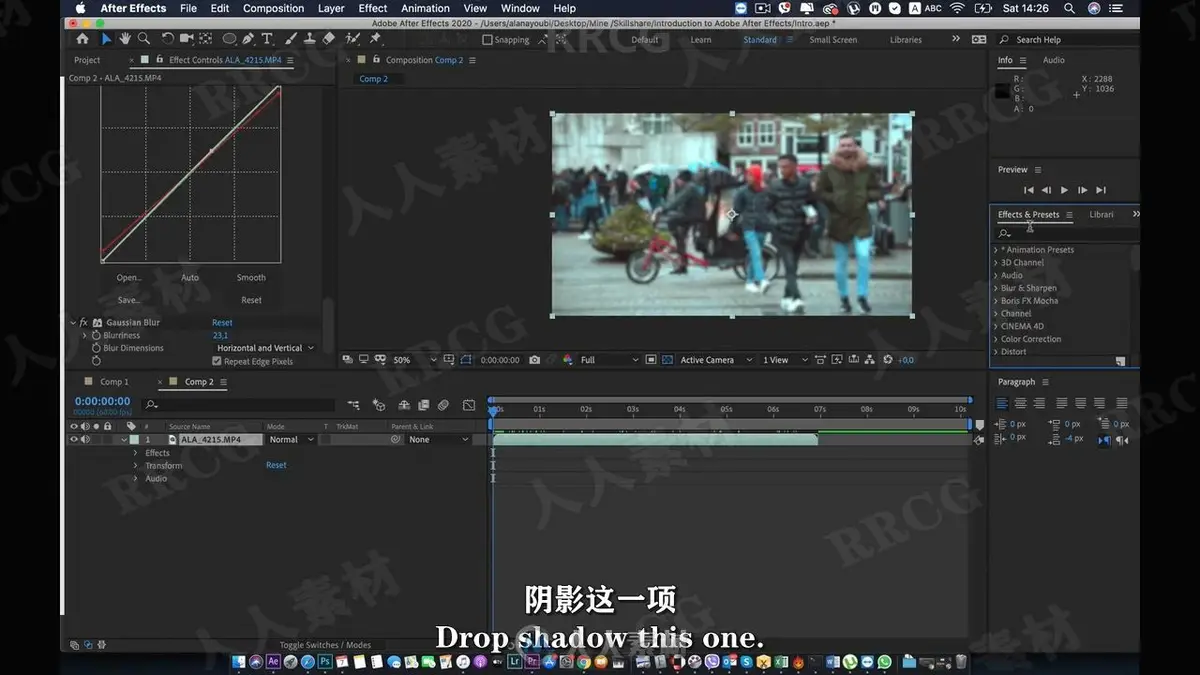Switch to the Audio panel tab
Viewport: 1200px width, 675px height.
pyautogui.click(x=1054, y=60)
